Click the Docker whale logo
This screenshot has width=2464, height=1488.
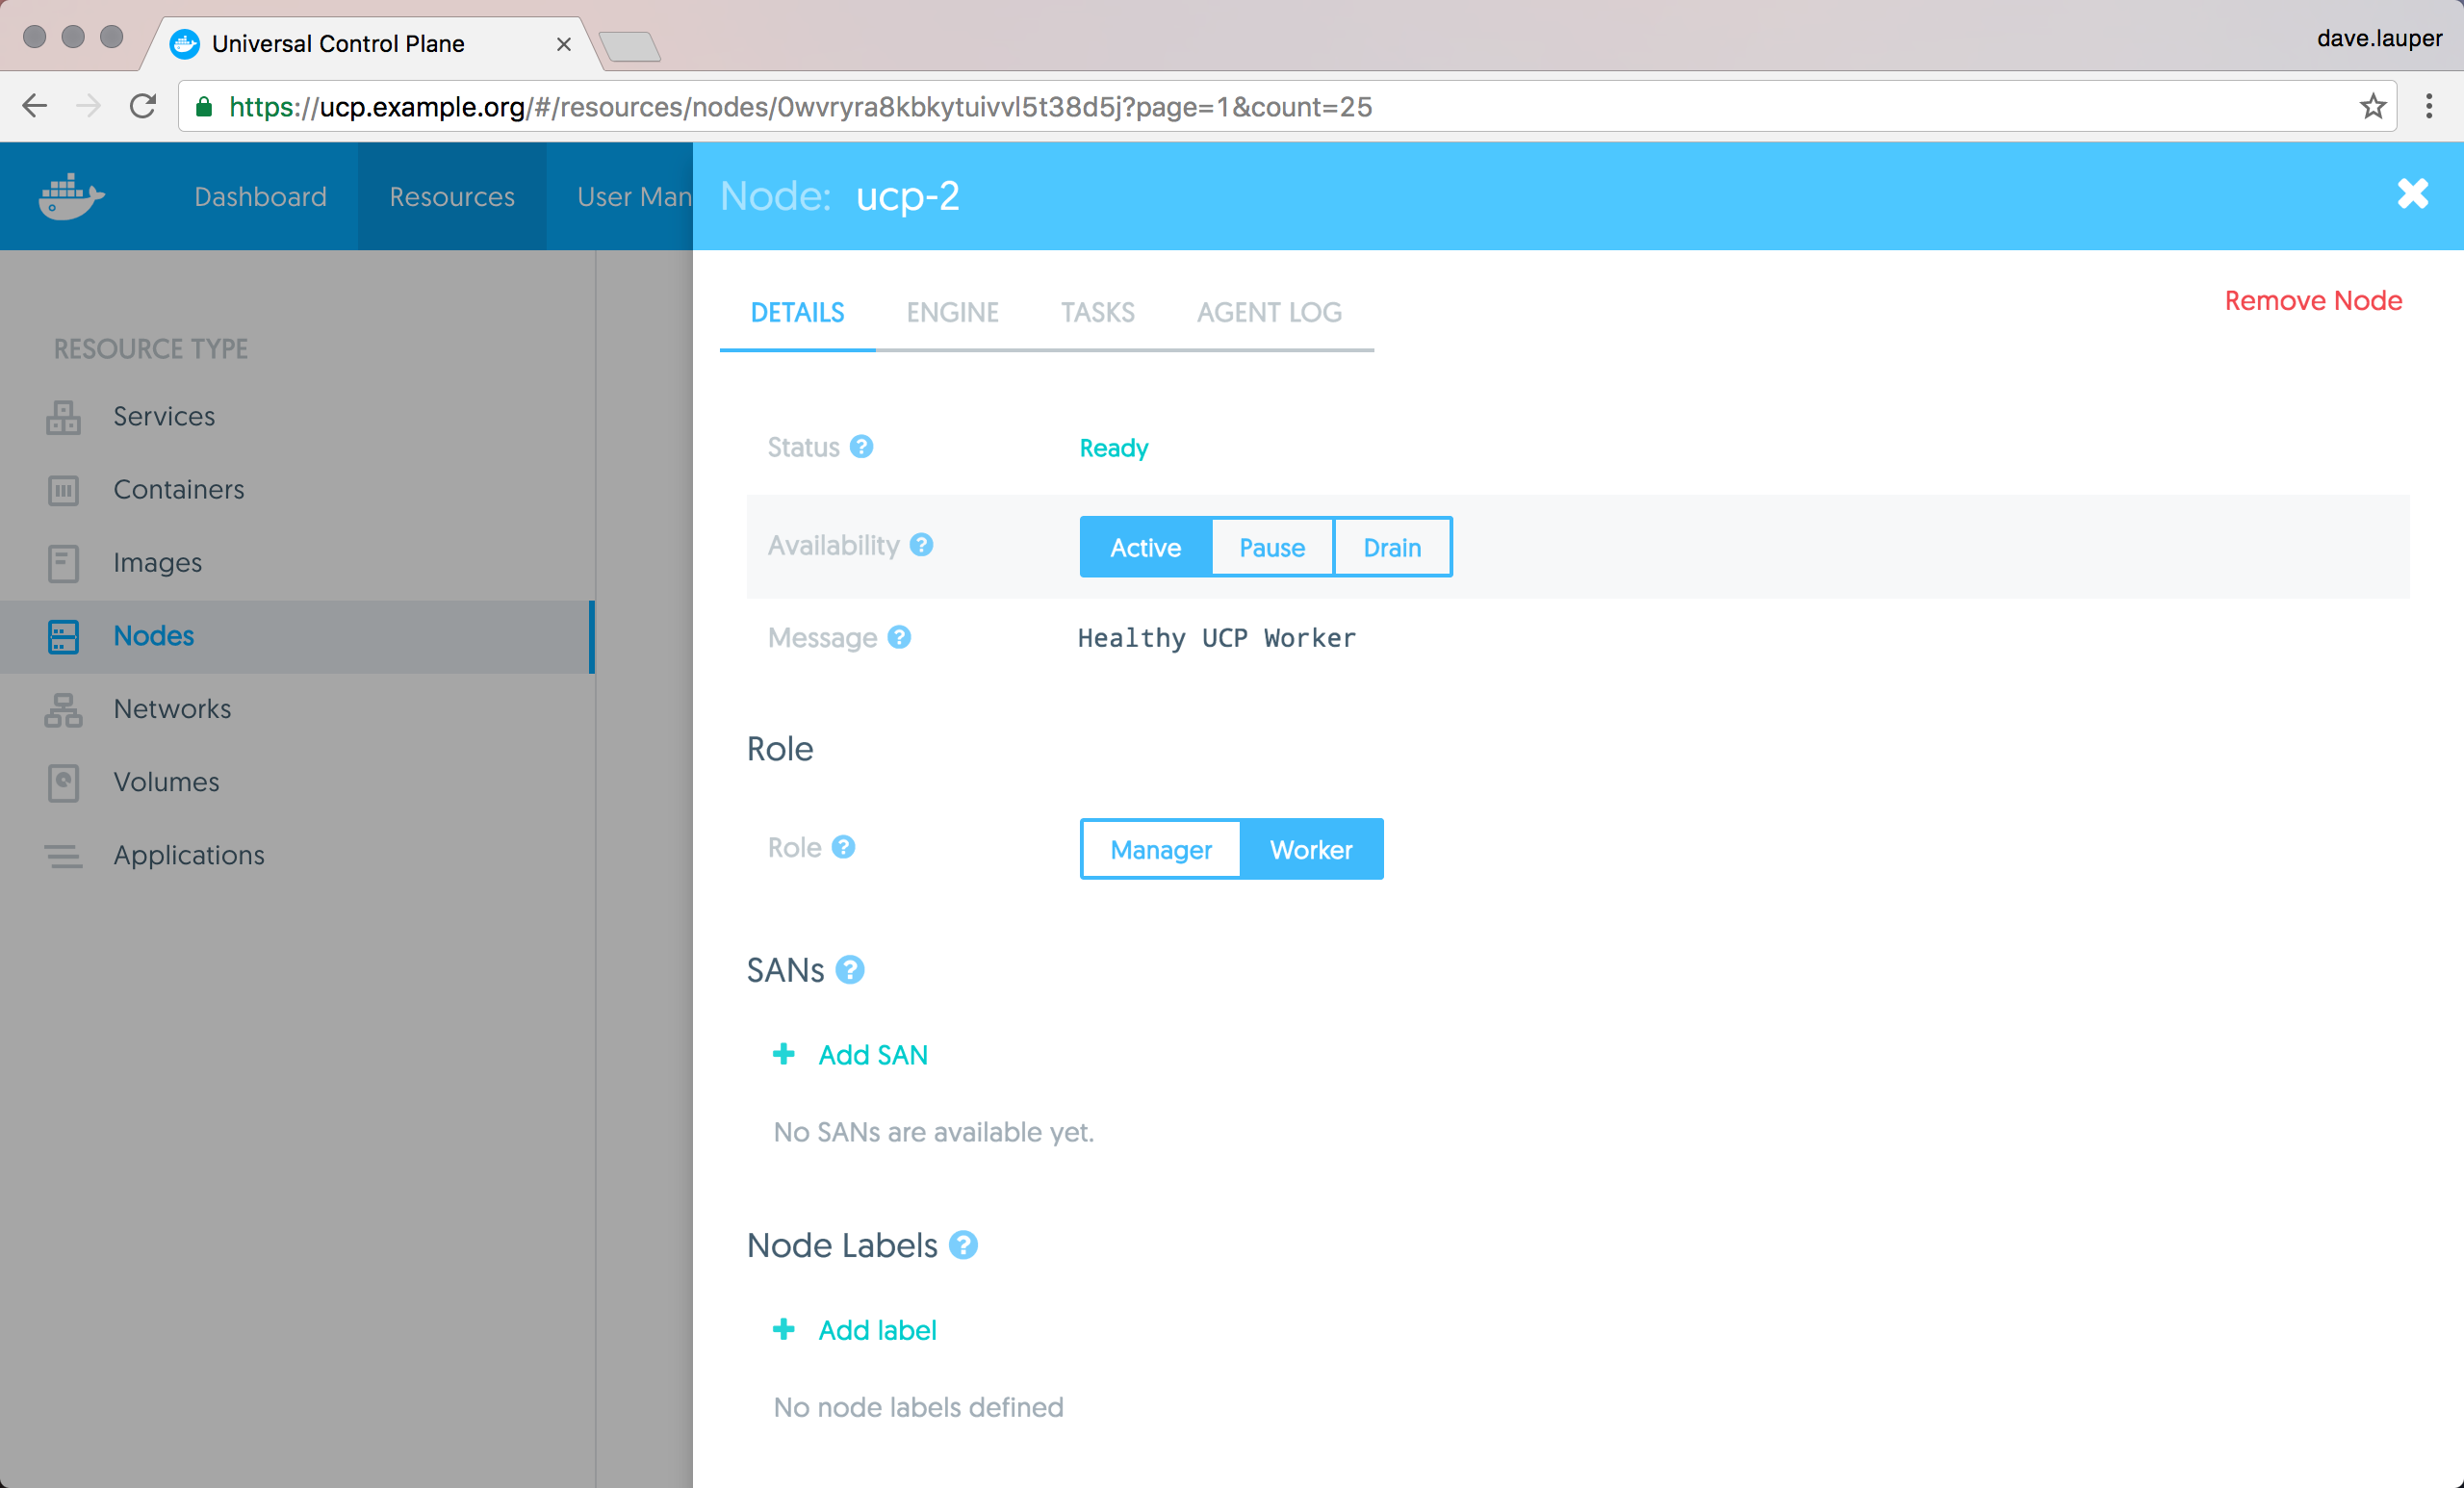[x=71, y=196]
